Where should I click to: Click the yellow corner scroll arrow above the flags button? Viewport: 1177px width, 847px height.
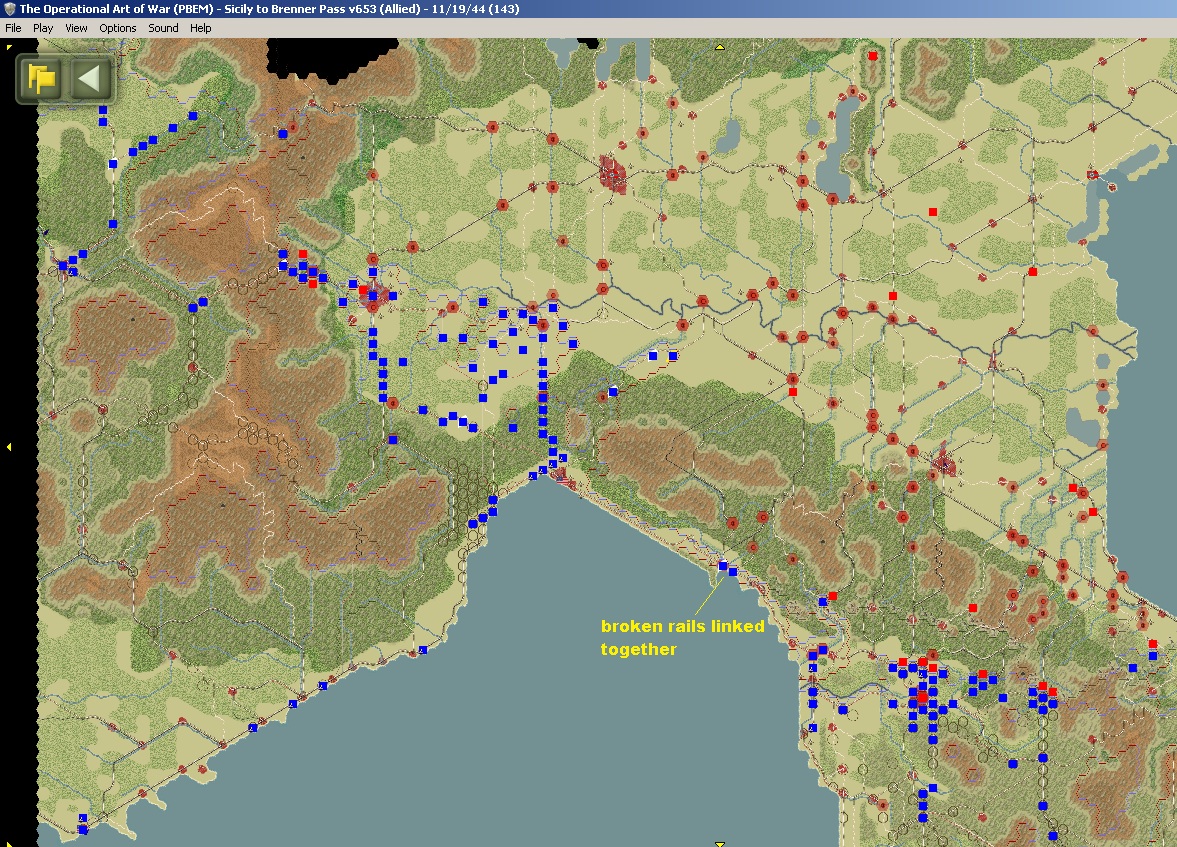9,47
